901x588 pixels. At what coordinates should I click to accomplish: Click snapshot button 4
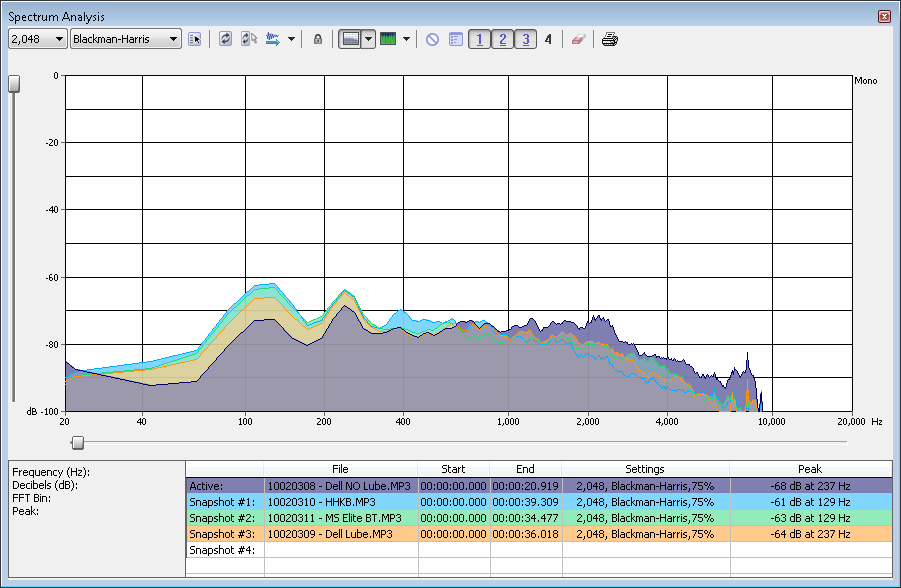[x=548, y=39]
